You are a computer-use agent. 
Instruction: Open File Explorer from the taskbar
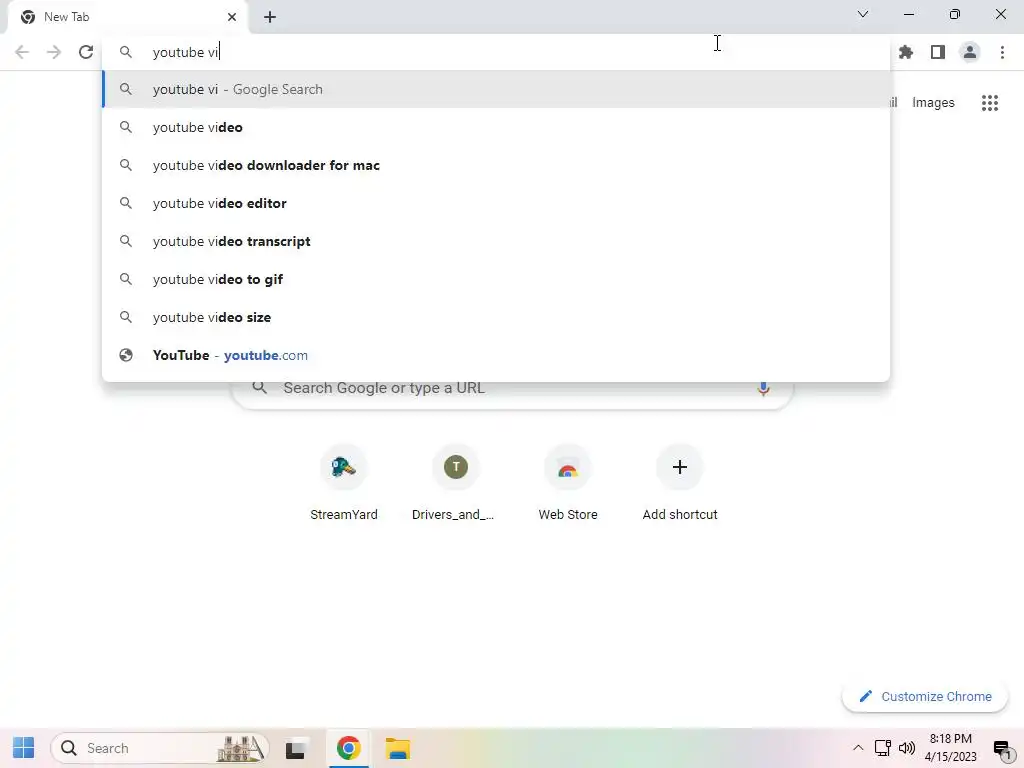[397, 748]
